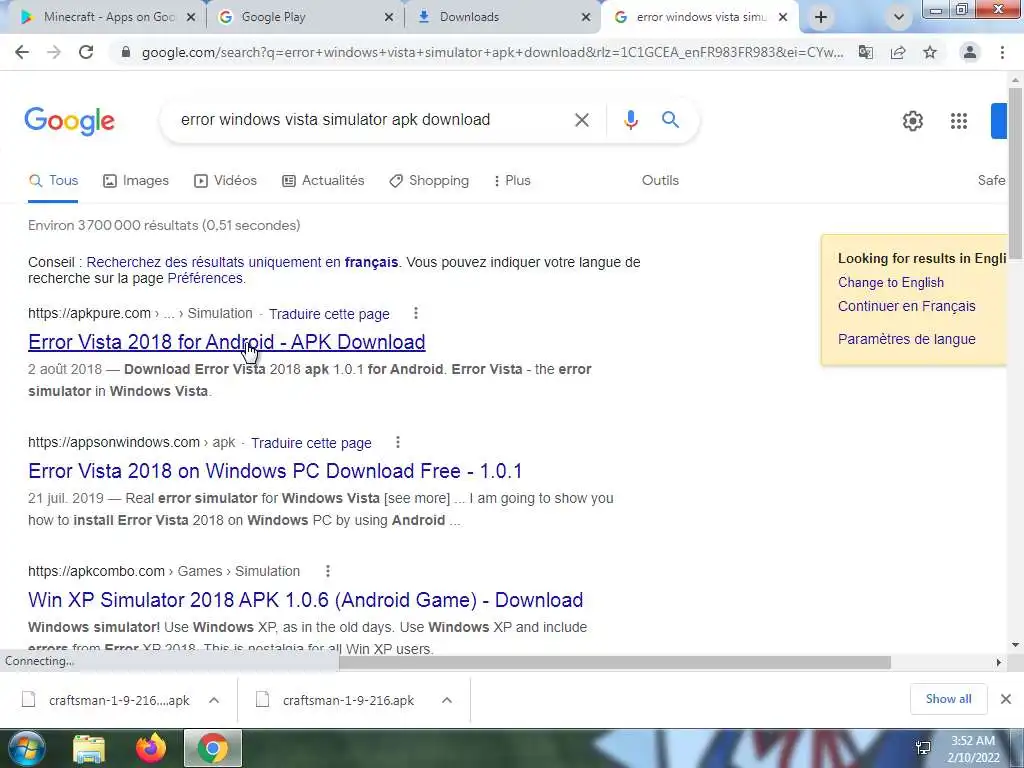Viewport: 1024px width, 768px height.
Task: Open Windows Explorer from taskbar
Action: pos(89,748)
